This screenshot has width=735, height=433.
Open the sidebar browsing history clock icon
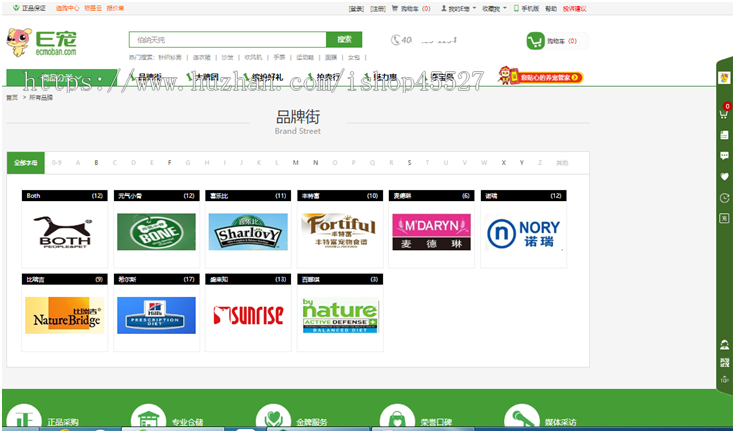tap(724, 198)
